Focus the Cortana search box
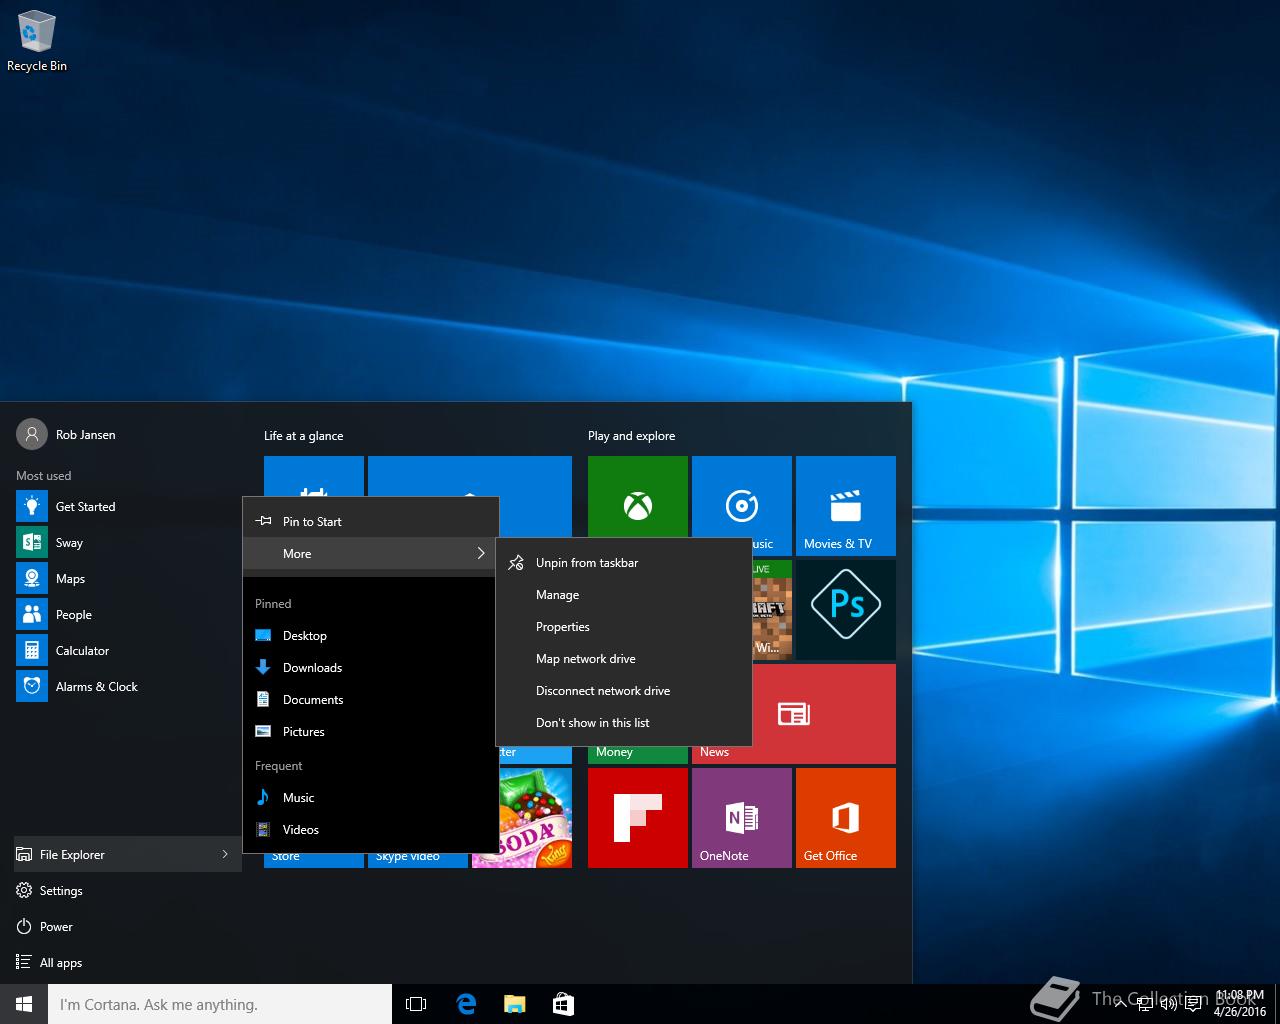The image size is (1280, 1024). 220,1004
